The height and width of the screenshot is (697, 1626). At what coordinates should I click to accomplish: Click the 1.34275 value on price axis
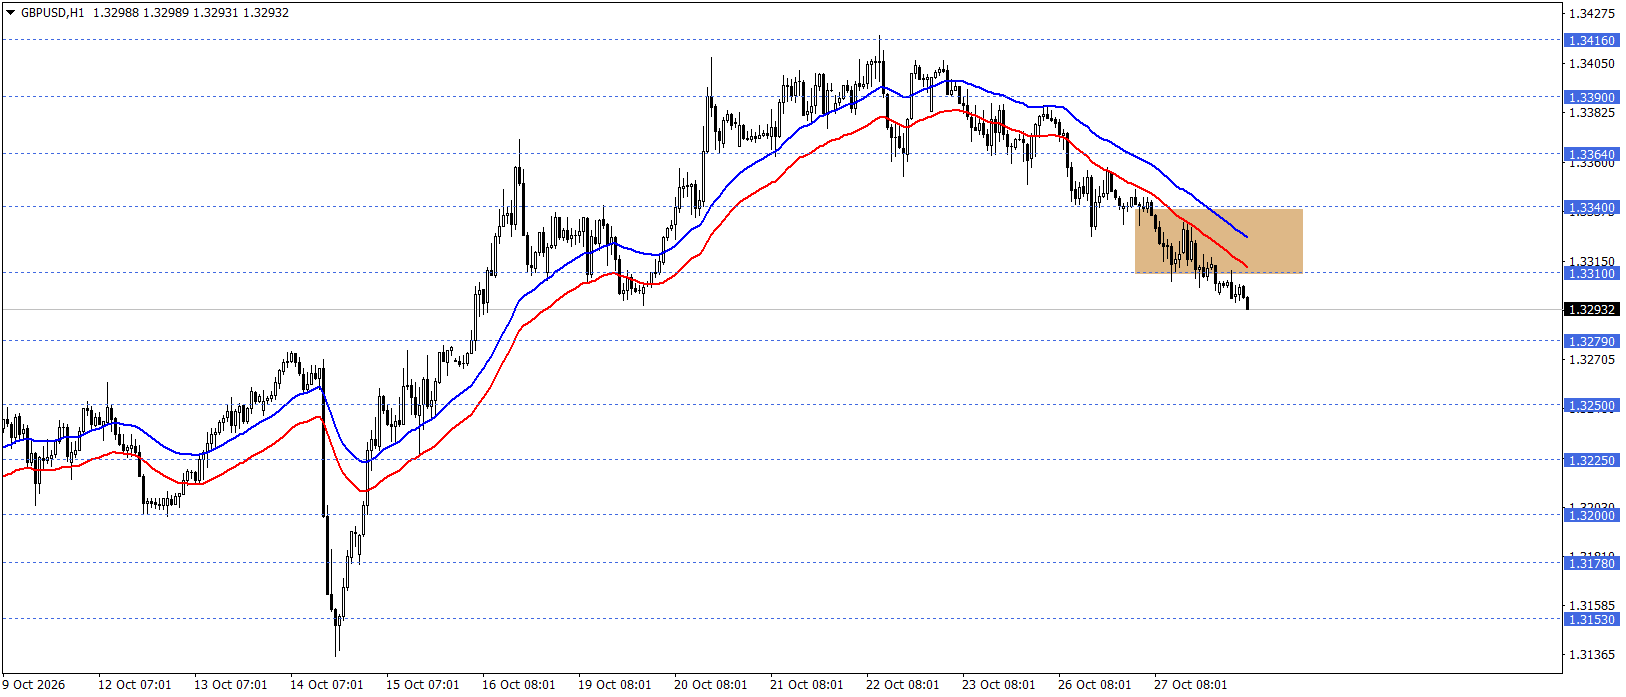coord(1592,14)
